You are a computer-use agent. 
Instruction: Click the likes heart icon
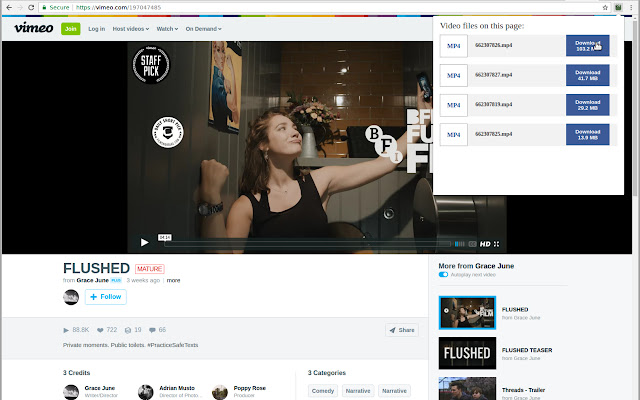(100, 329)
